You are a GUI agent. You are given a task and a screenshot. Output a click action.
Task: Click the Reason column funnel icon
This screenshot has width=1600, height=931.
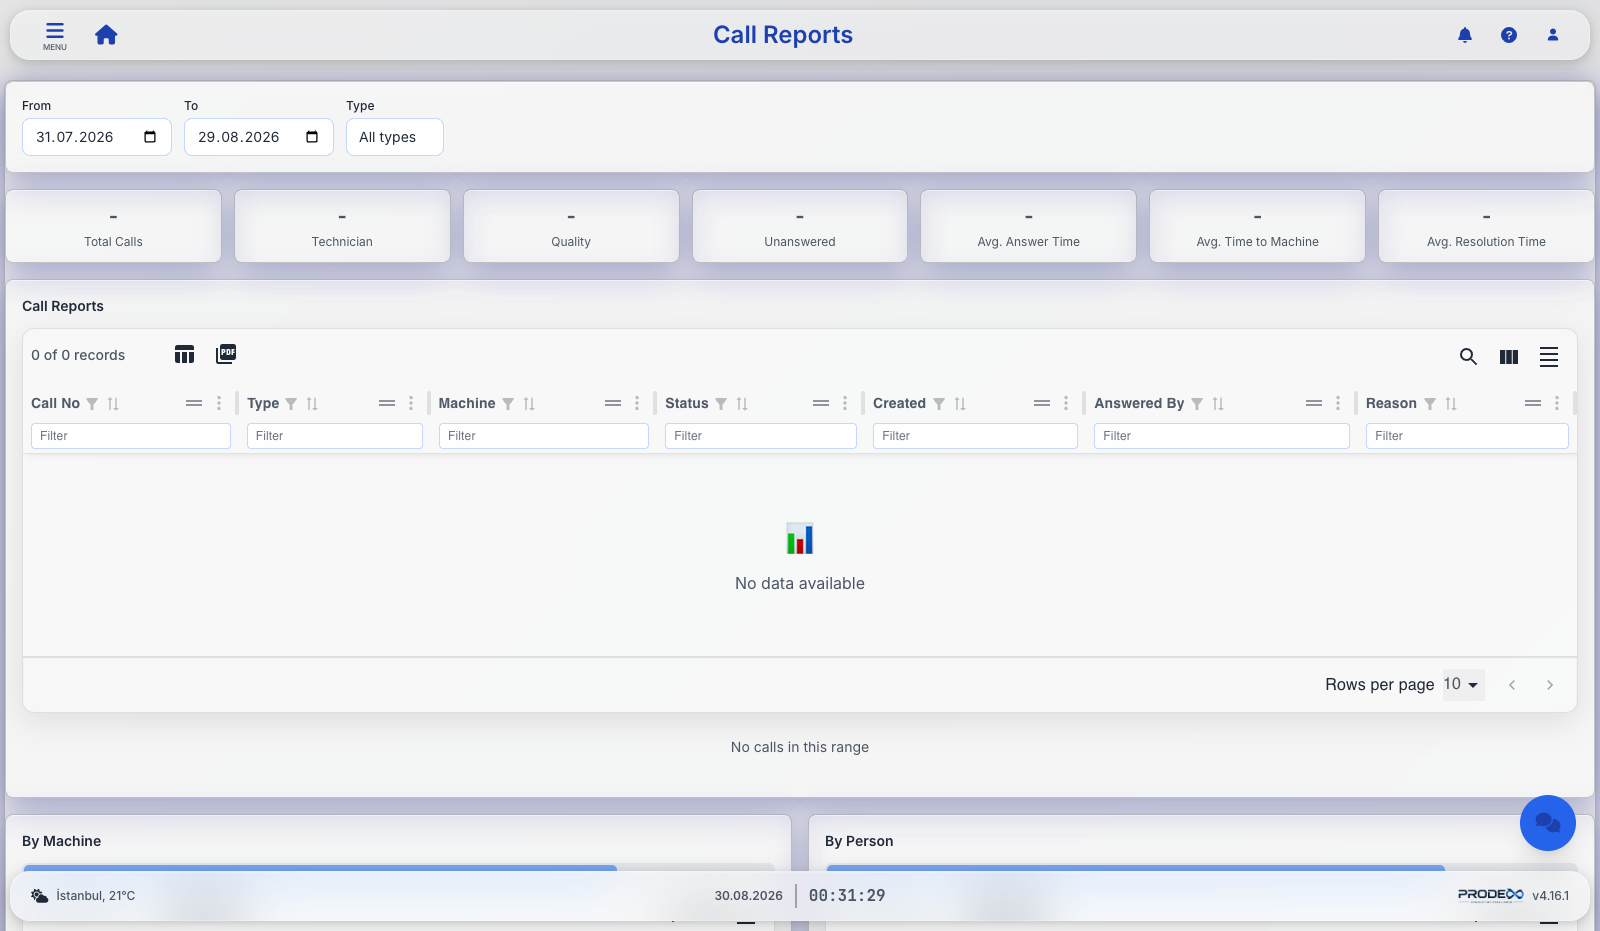click(x=1430, y=404)
